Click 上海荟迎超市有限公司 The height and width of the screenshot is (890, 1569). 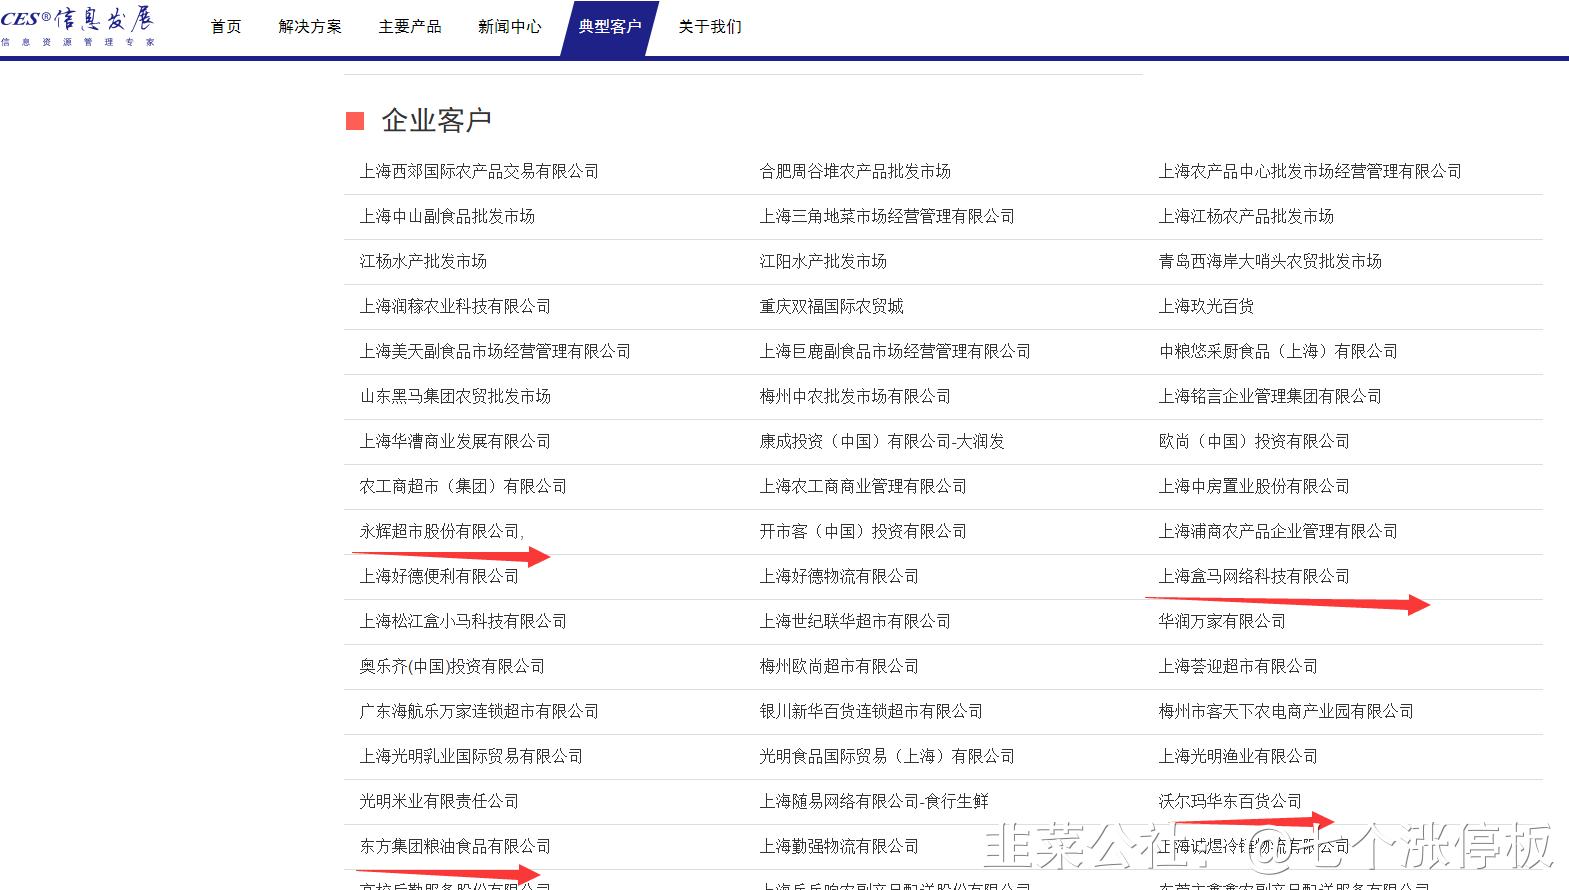pyautogui.click(x=1238, y=667)
